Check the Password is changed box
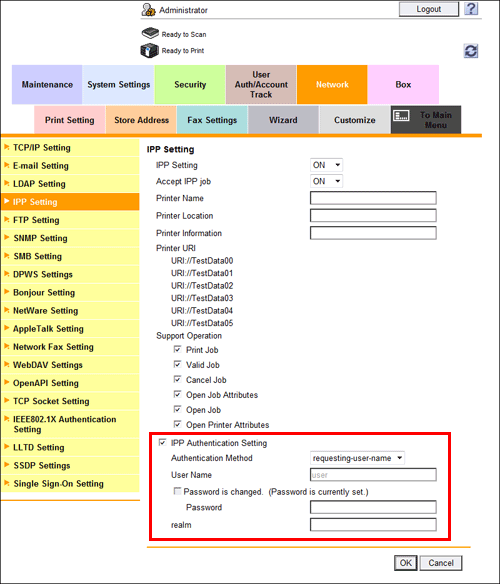500x584 pixels. pyautogui.click(x=178, y=491)
